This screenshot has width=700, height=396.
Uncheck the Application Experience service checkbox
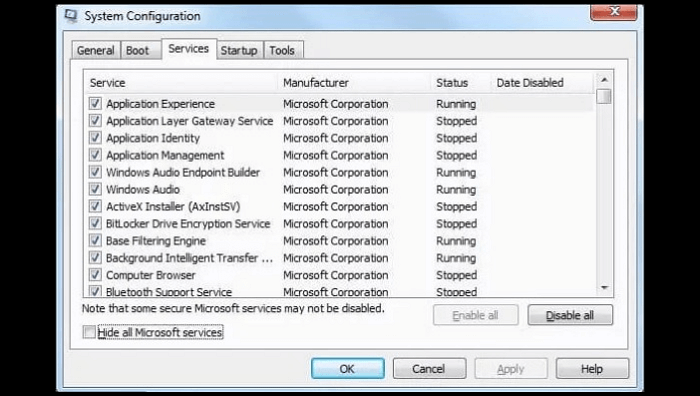(95, 104)
